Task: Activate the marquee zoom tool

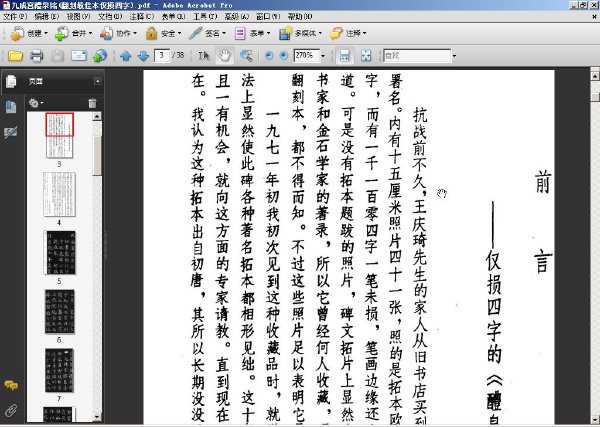Action: click(x=246, y=56)
